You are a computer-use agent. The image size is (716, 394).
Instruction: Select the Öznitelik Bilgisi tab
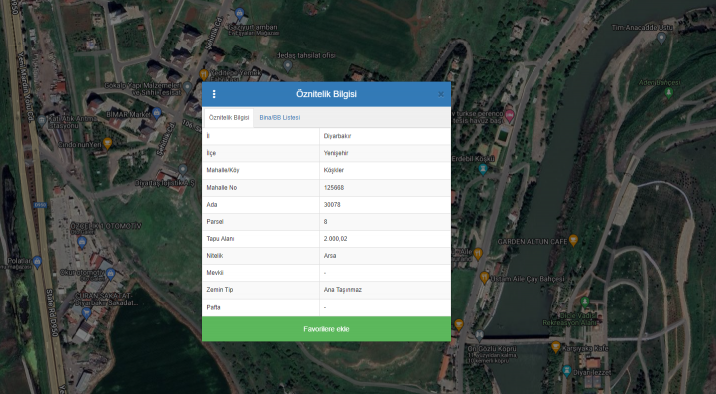tap(229, 117)
